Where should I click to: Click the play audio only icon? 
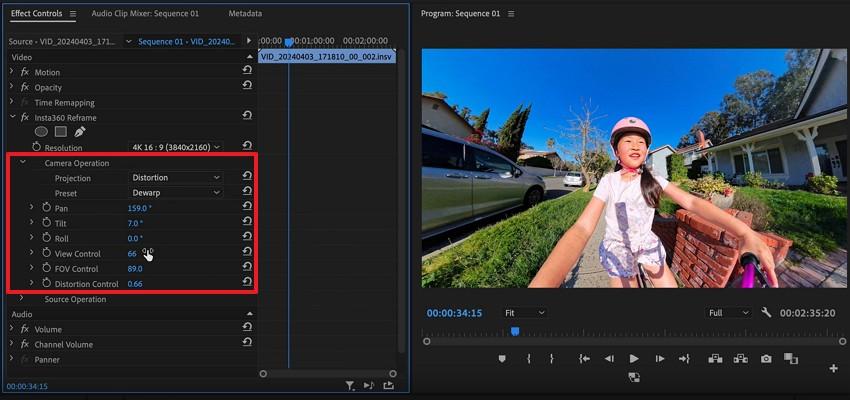(x=369, y=385)
